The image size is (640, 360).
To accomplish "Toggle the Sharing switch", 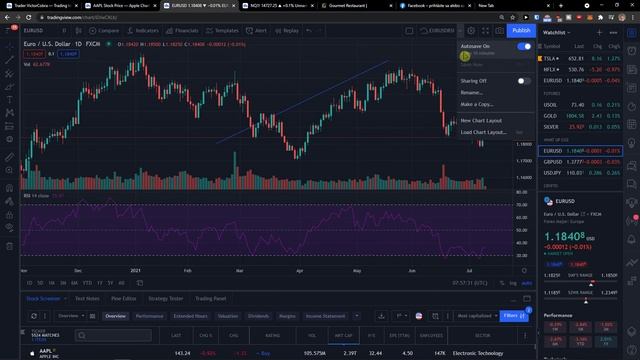I will 524,81.
